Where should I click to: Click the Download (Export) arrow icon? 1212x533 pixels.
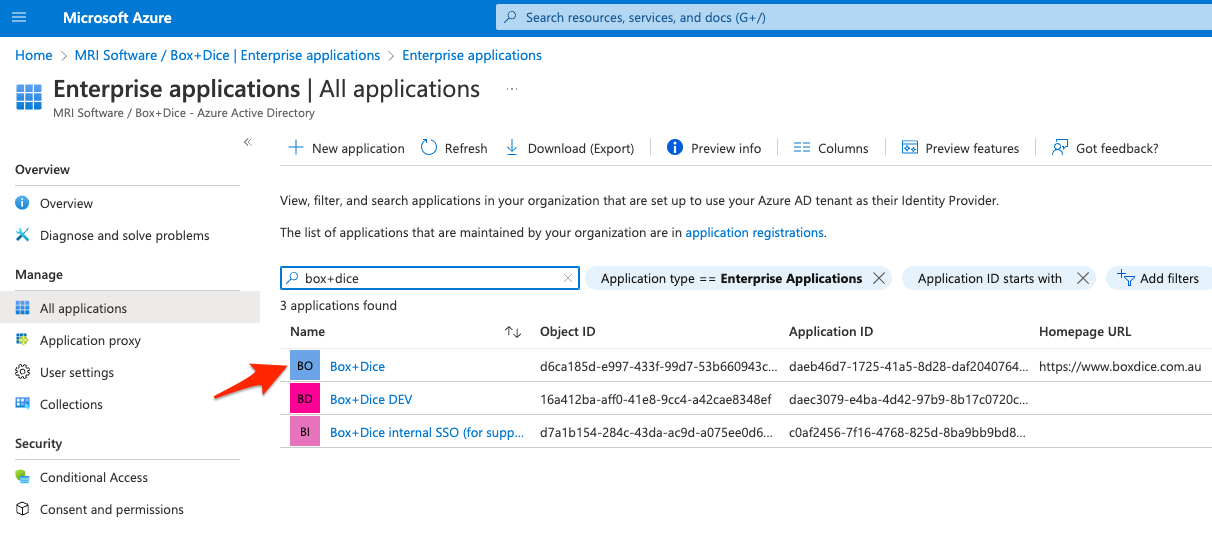pos(512,147)
